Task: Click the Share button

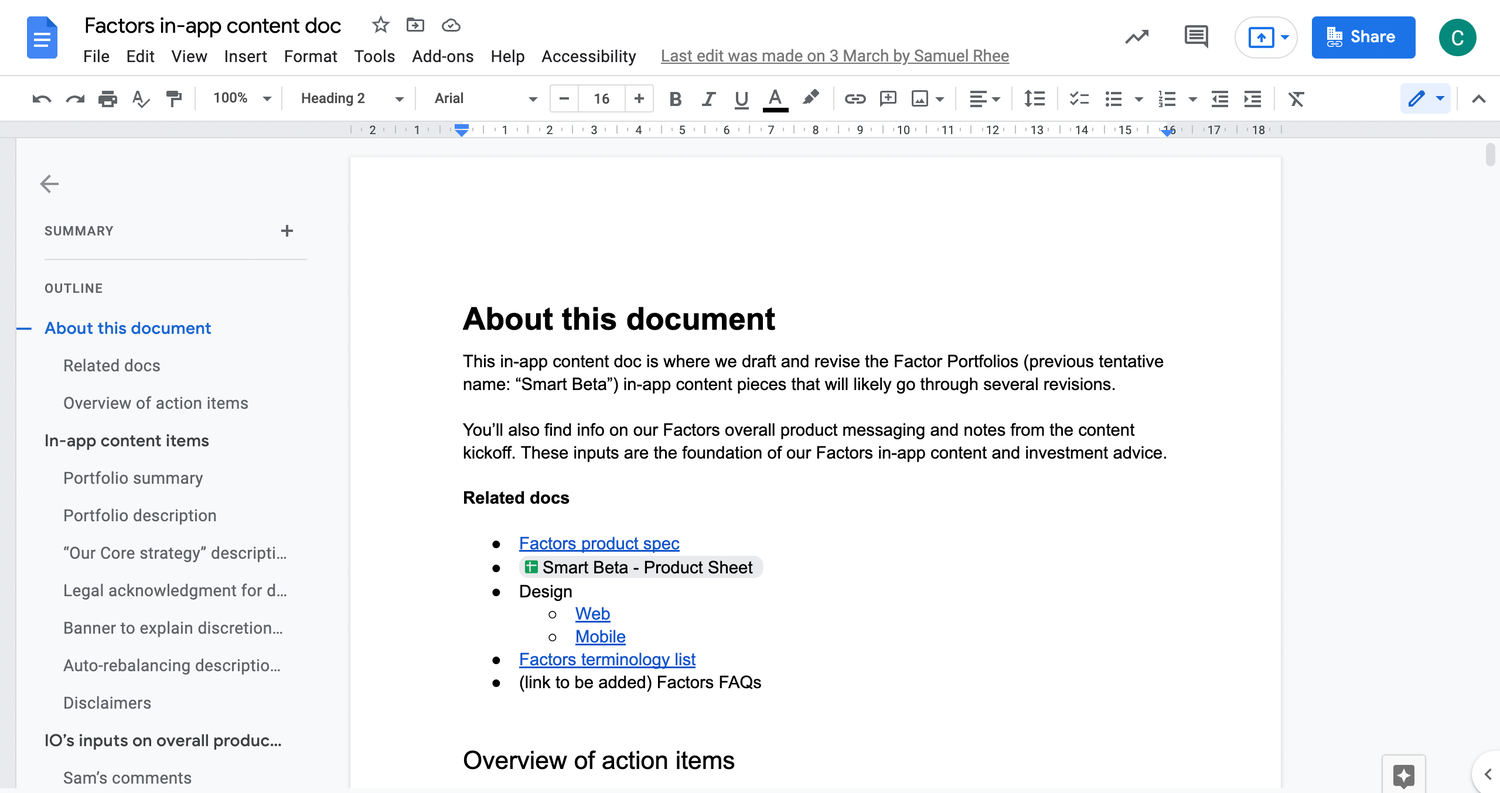Action: click(1363, 37)
